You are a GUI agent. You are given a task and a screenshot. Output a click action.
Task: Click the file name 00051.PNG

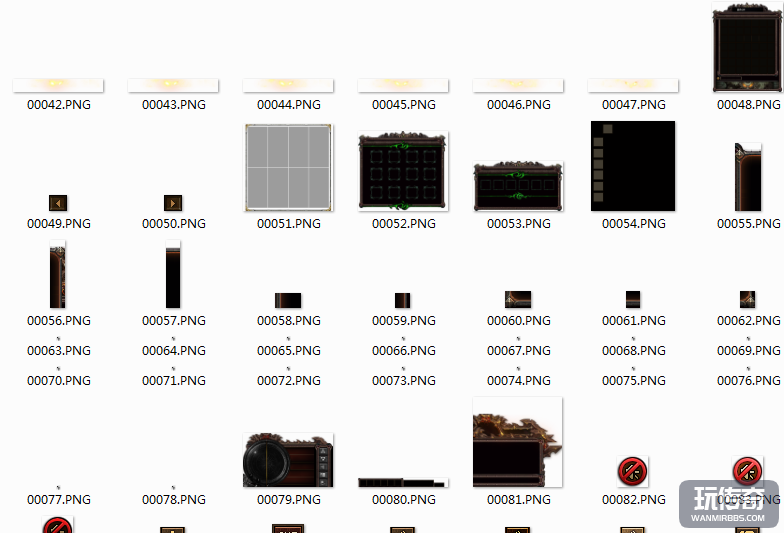click(x=289, y=224)
